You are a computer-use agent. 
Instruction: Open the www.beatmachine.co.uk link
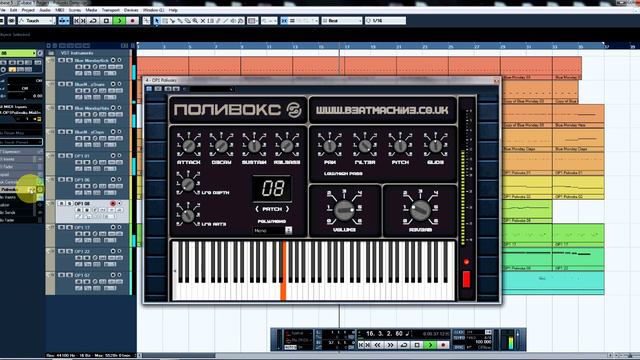382,110
